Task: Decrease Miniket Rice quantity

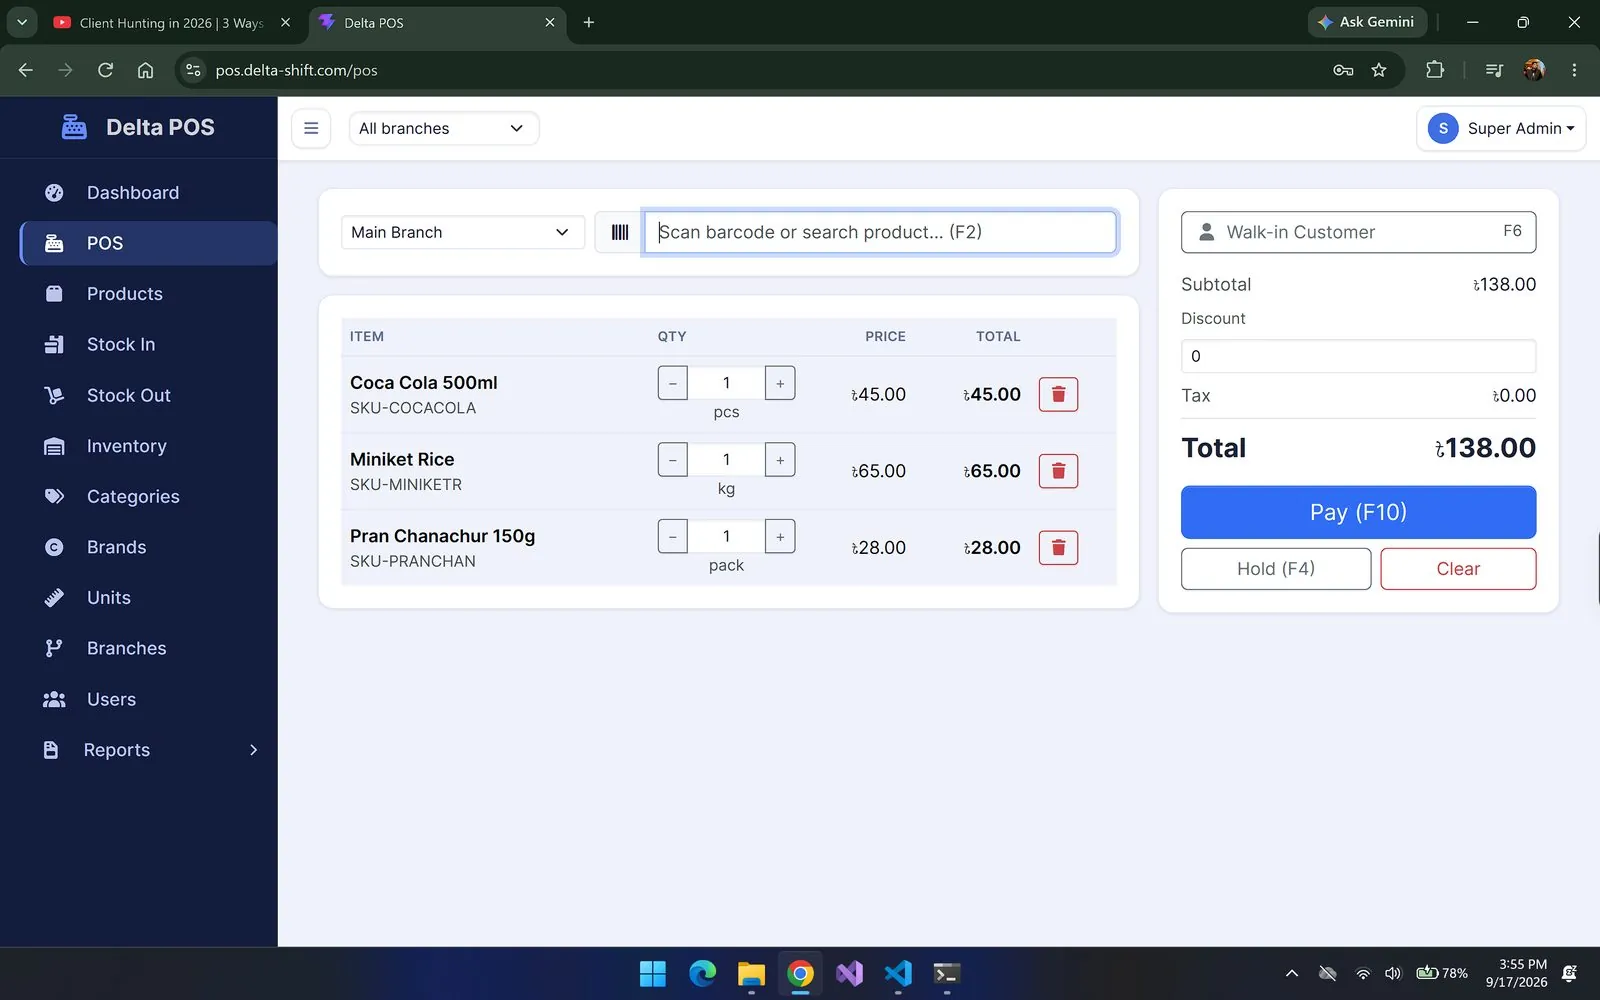Action: point(673,460)
